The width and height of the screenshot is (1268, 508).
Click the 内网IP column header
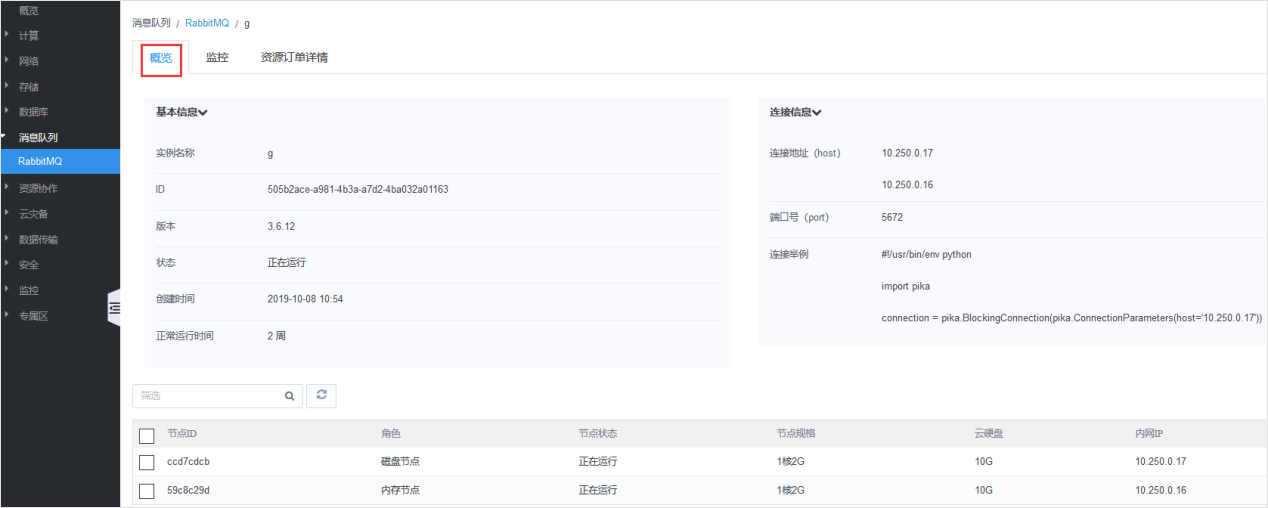[1151, 434]
